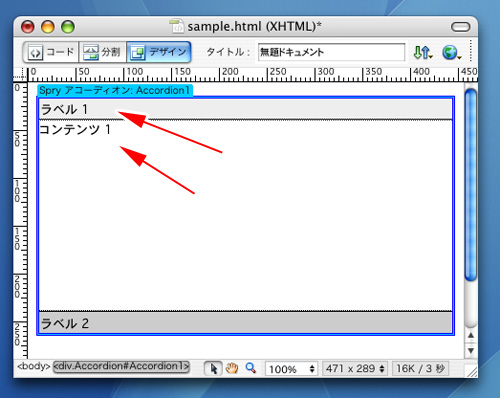Click the コンテンツ 1 content text
Image resolution: width=500 pixels, height=398 pixels.
click(x=75, y=129)
